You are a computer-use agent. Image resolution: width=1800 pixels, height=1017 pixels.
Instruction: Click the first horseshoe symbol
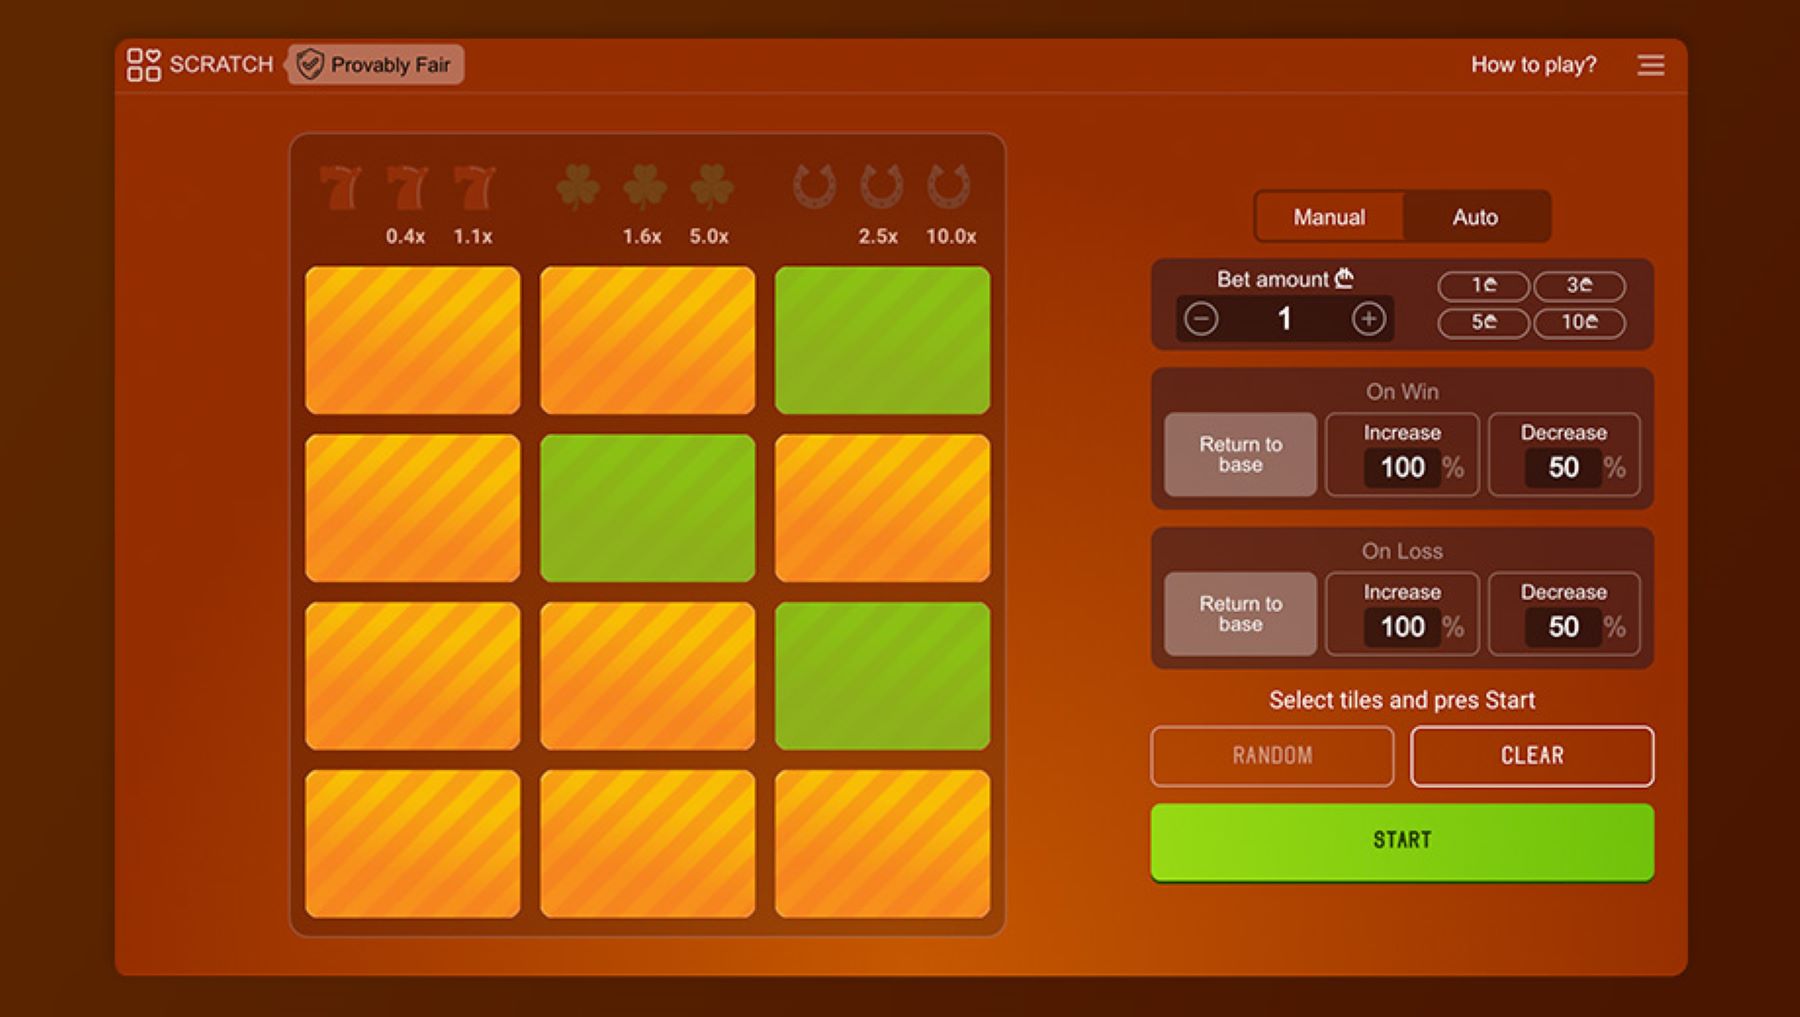pos(814,187)
